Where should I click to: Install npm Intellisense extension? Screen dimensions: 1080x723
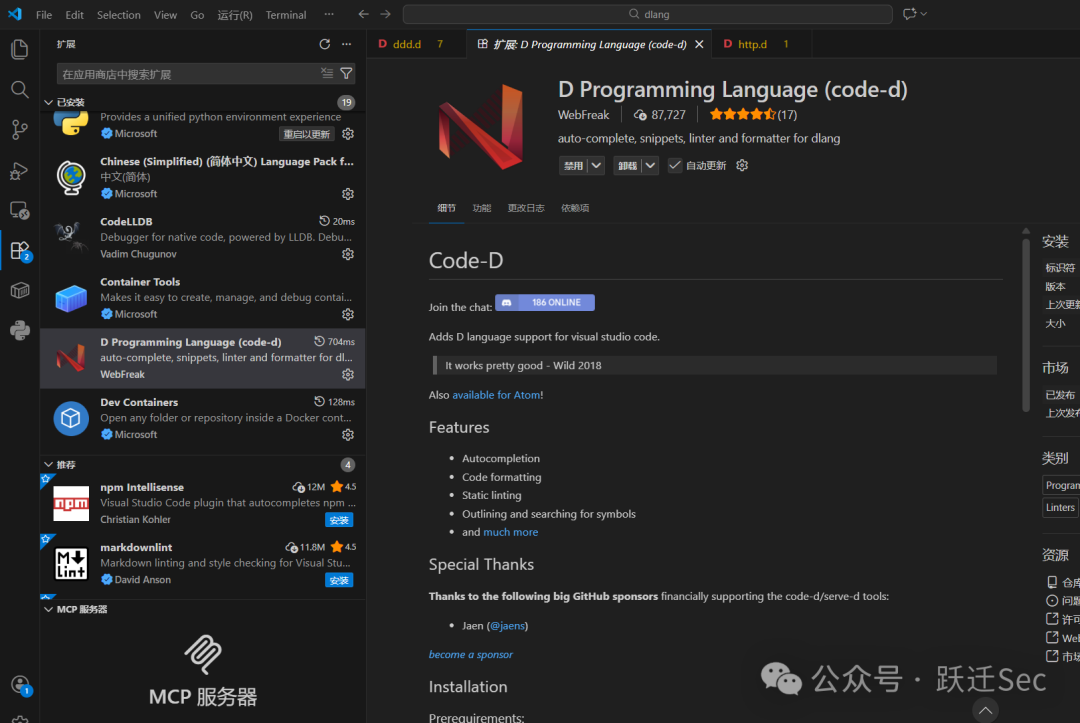339,521
